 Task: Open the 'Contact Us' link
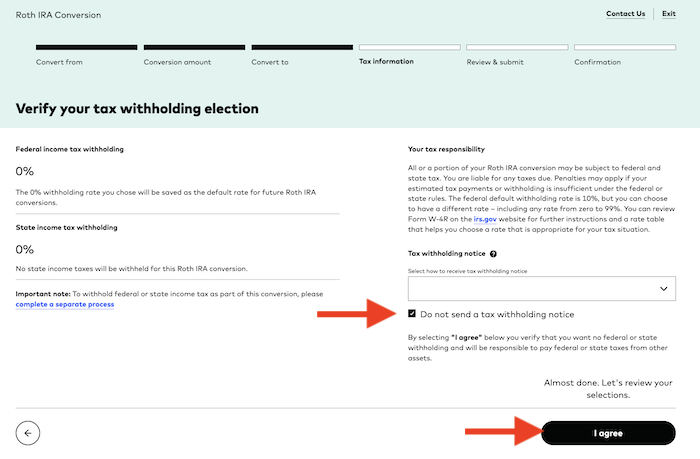(x=625, y=14)
